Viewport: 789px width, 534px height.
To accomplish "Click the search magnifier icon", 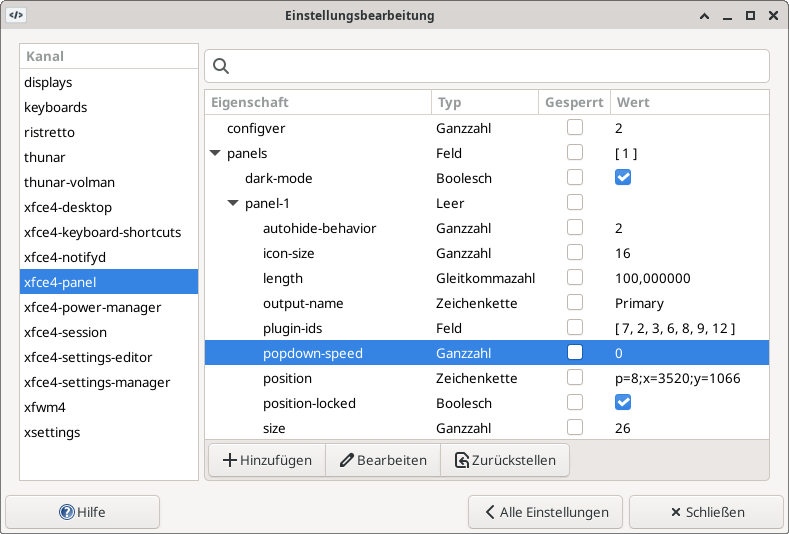I will pos(222,66).
